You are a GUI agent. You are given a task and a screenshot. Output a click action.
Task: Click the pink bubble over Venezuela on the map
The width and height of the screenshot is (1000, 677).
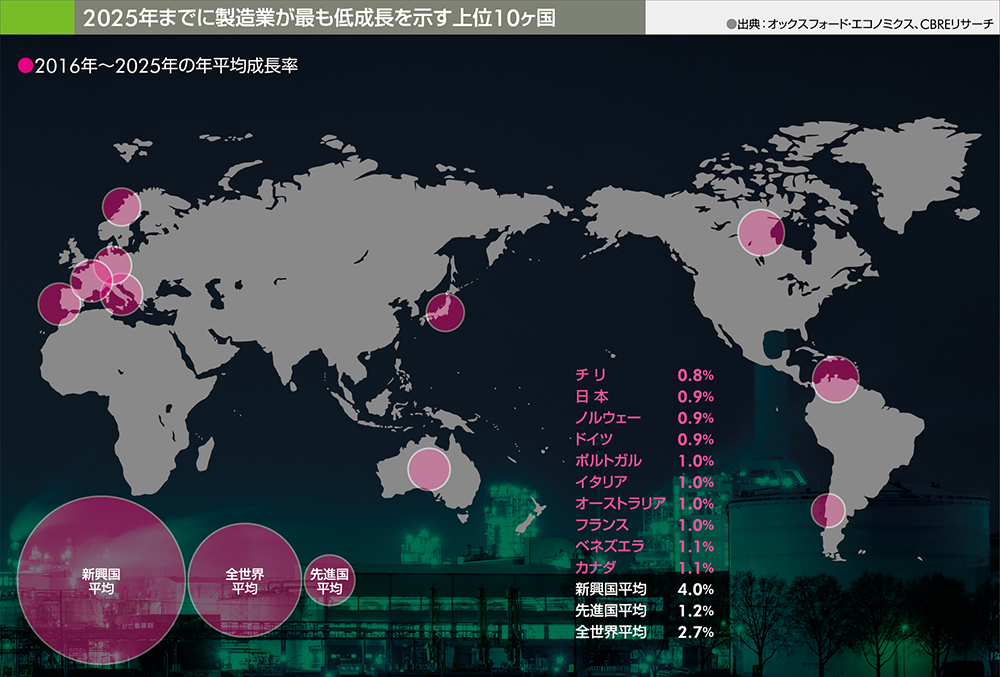[836, 379]
